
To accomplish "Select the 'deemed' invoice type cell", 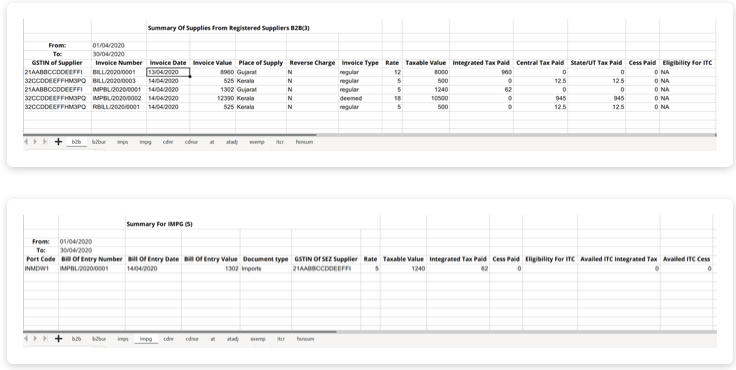I will pyautogui.click(x=360, y=98).
